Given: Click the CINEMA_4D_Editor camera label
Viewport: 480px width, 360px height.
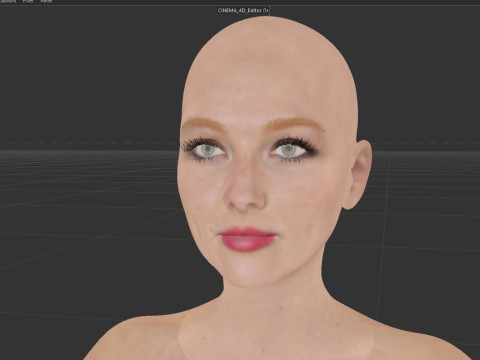Looking at the screenshot, I should point(240,10).
